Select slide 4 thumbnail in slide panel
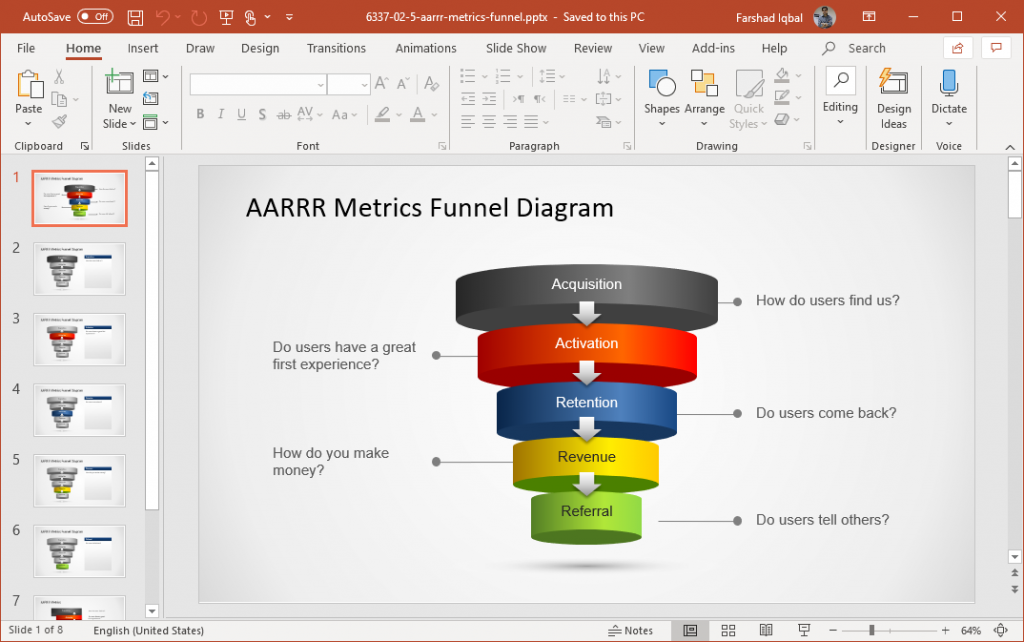Viewport: 1024px width, 642px height. point(79,410)
